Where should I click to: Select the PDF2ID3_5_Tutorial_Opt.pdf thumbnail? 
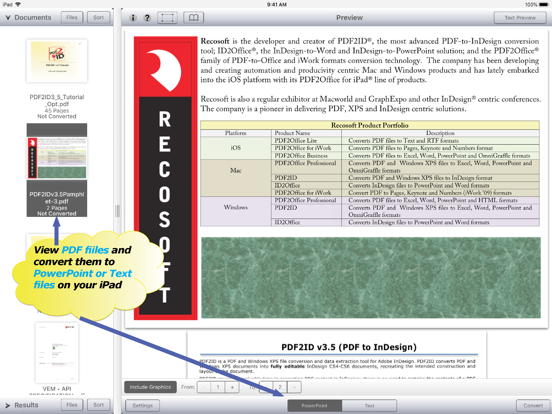click(57, 61)
